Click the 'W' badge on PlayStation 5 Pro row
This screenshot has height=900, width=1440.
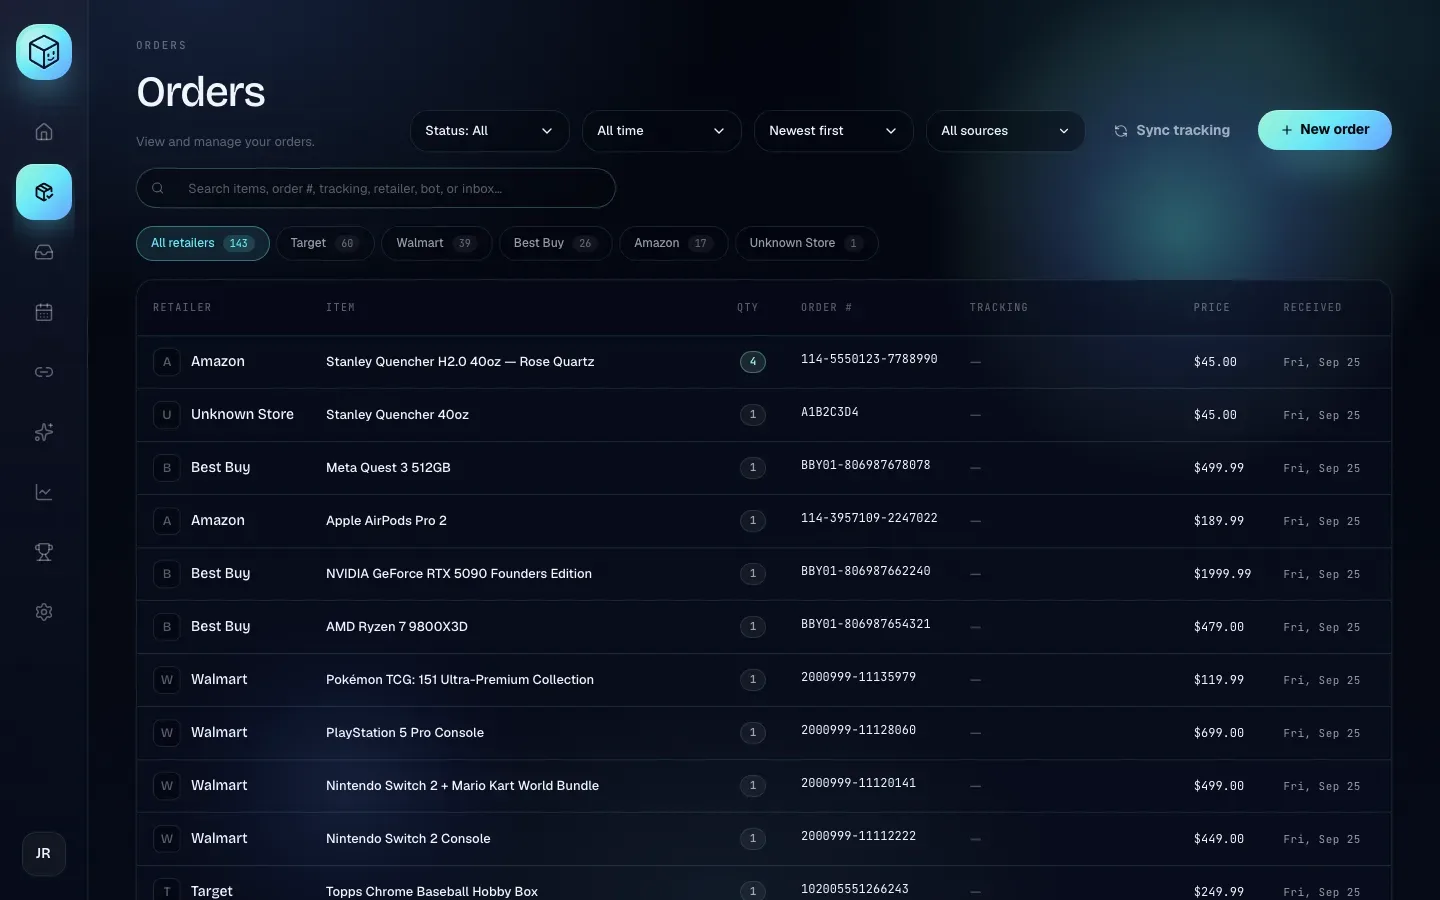click(x=167, y=733)
